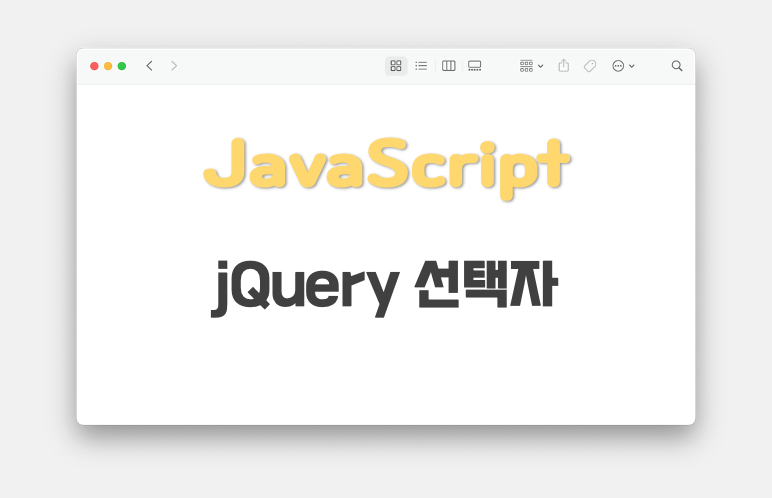The image size is (772, 498).
Task: Click the jQuery 선택자 title text
Action: coord(384,289)
